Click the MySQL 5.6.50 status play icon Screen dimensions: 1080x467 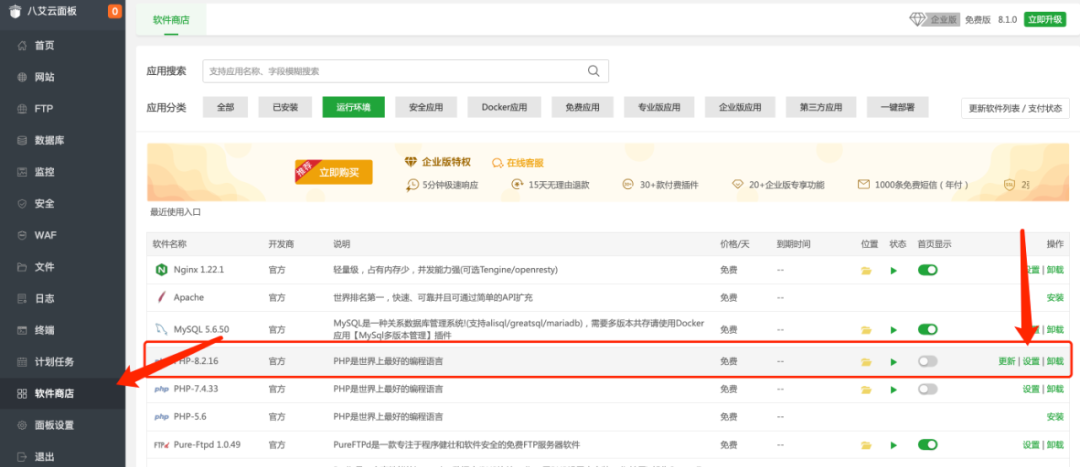click(894, 330)
